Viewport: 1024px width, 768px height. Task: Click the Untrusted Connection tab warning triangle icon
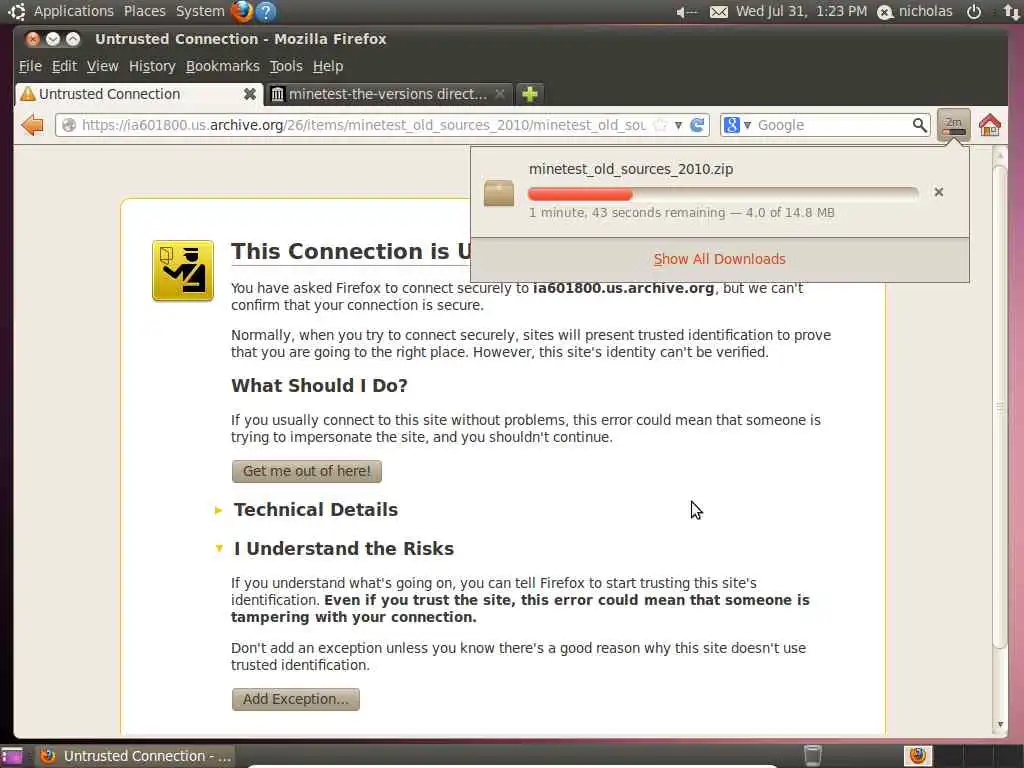coord(27,94)
